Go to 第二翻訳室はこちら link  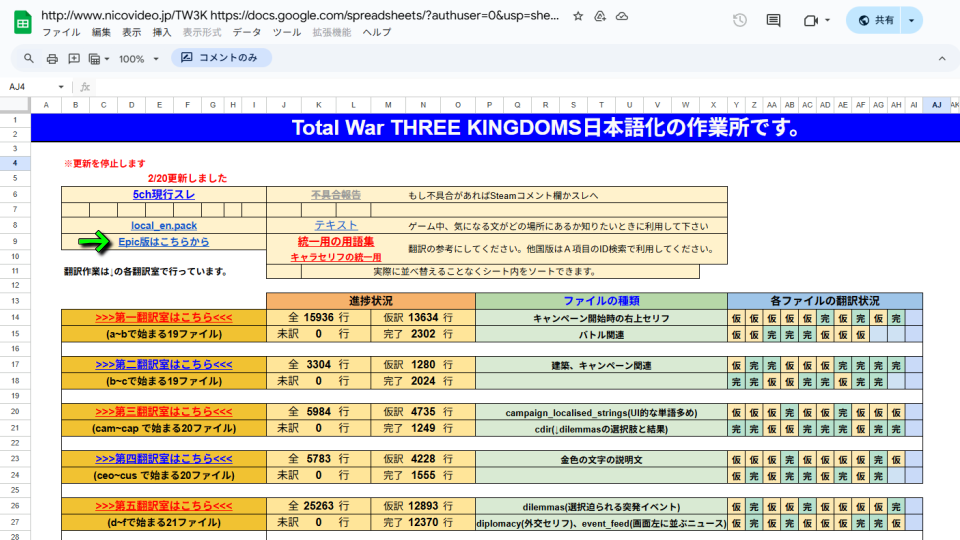pyautogui.click(x=163, y=365)
